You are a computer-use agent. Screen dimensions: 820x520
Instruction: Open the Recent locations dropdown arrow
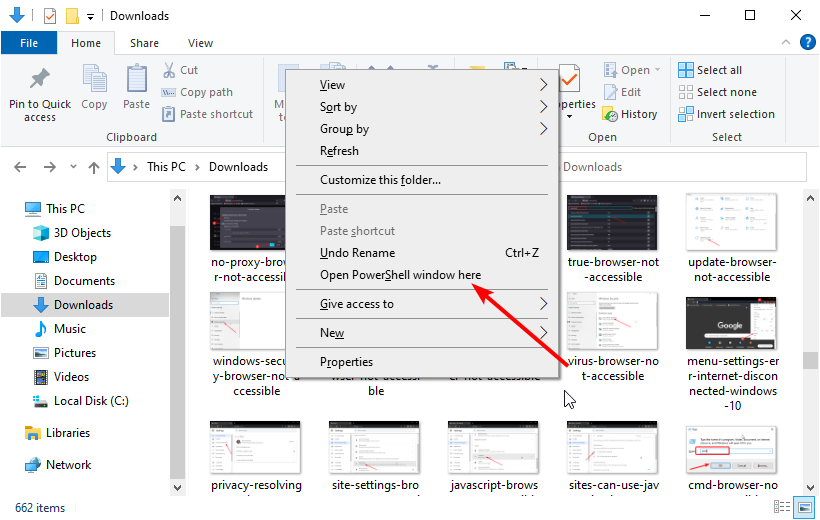73,167
